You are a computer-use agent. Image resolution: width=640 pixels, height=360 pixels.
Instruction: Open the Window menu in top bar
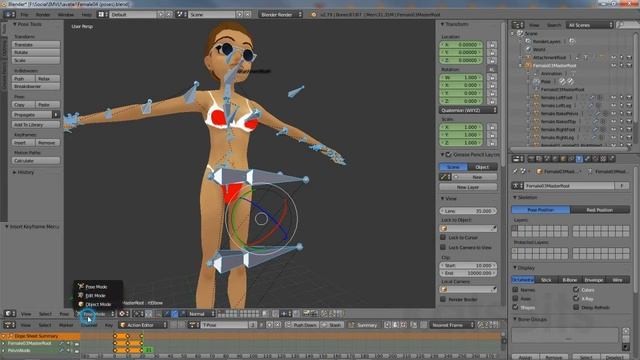coord(65,15)
